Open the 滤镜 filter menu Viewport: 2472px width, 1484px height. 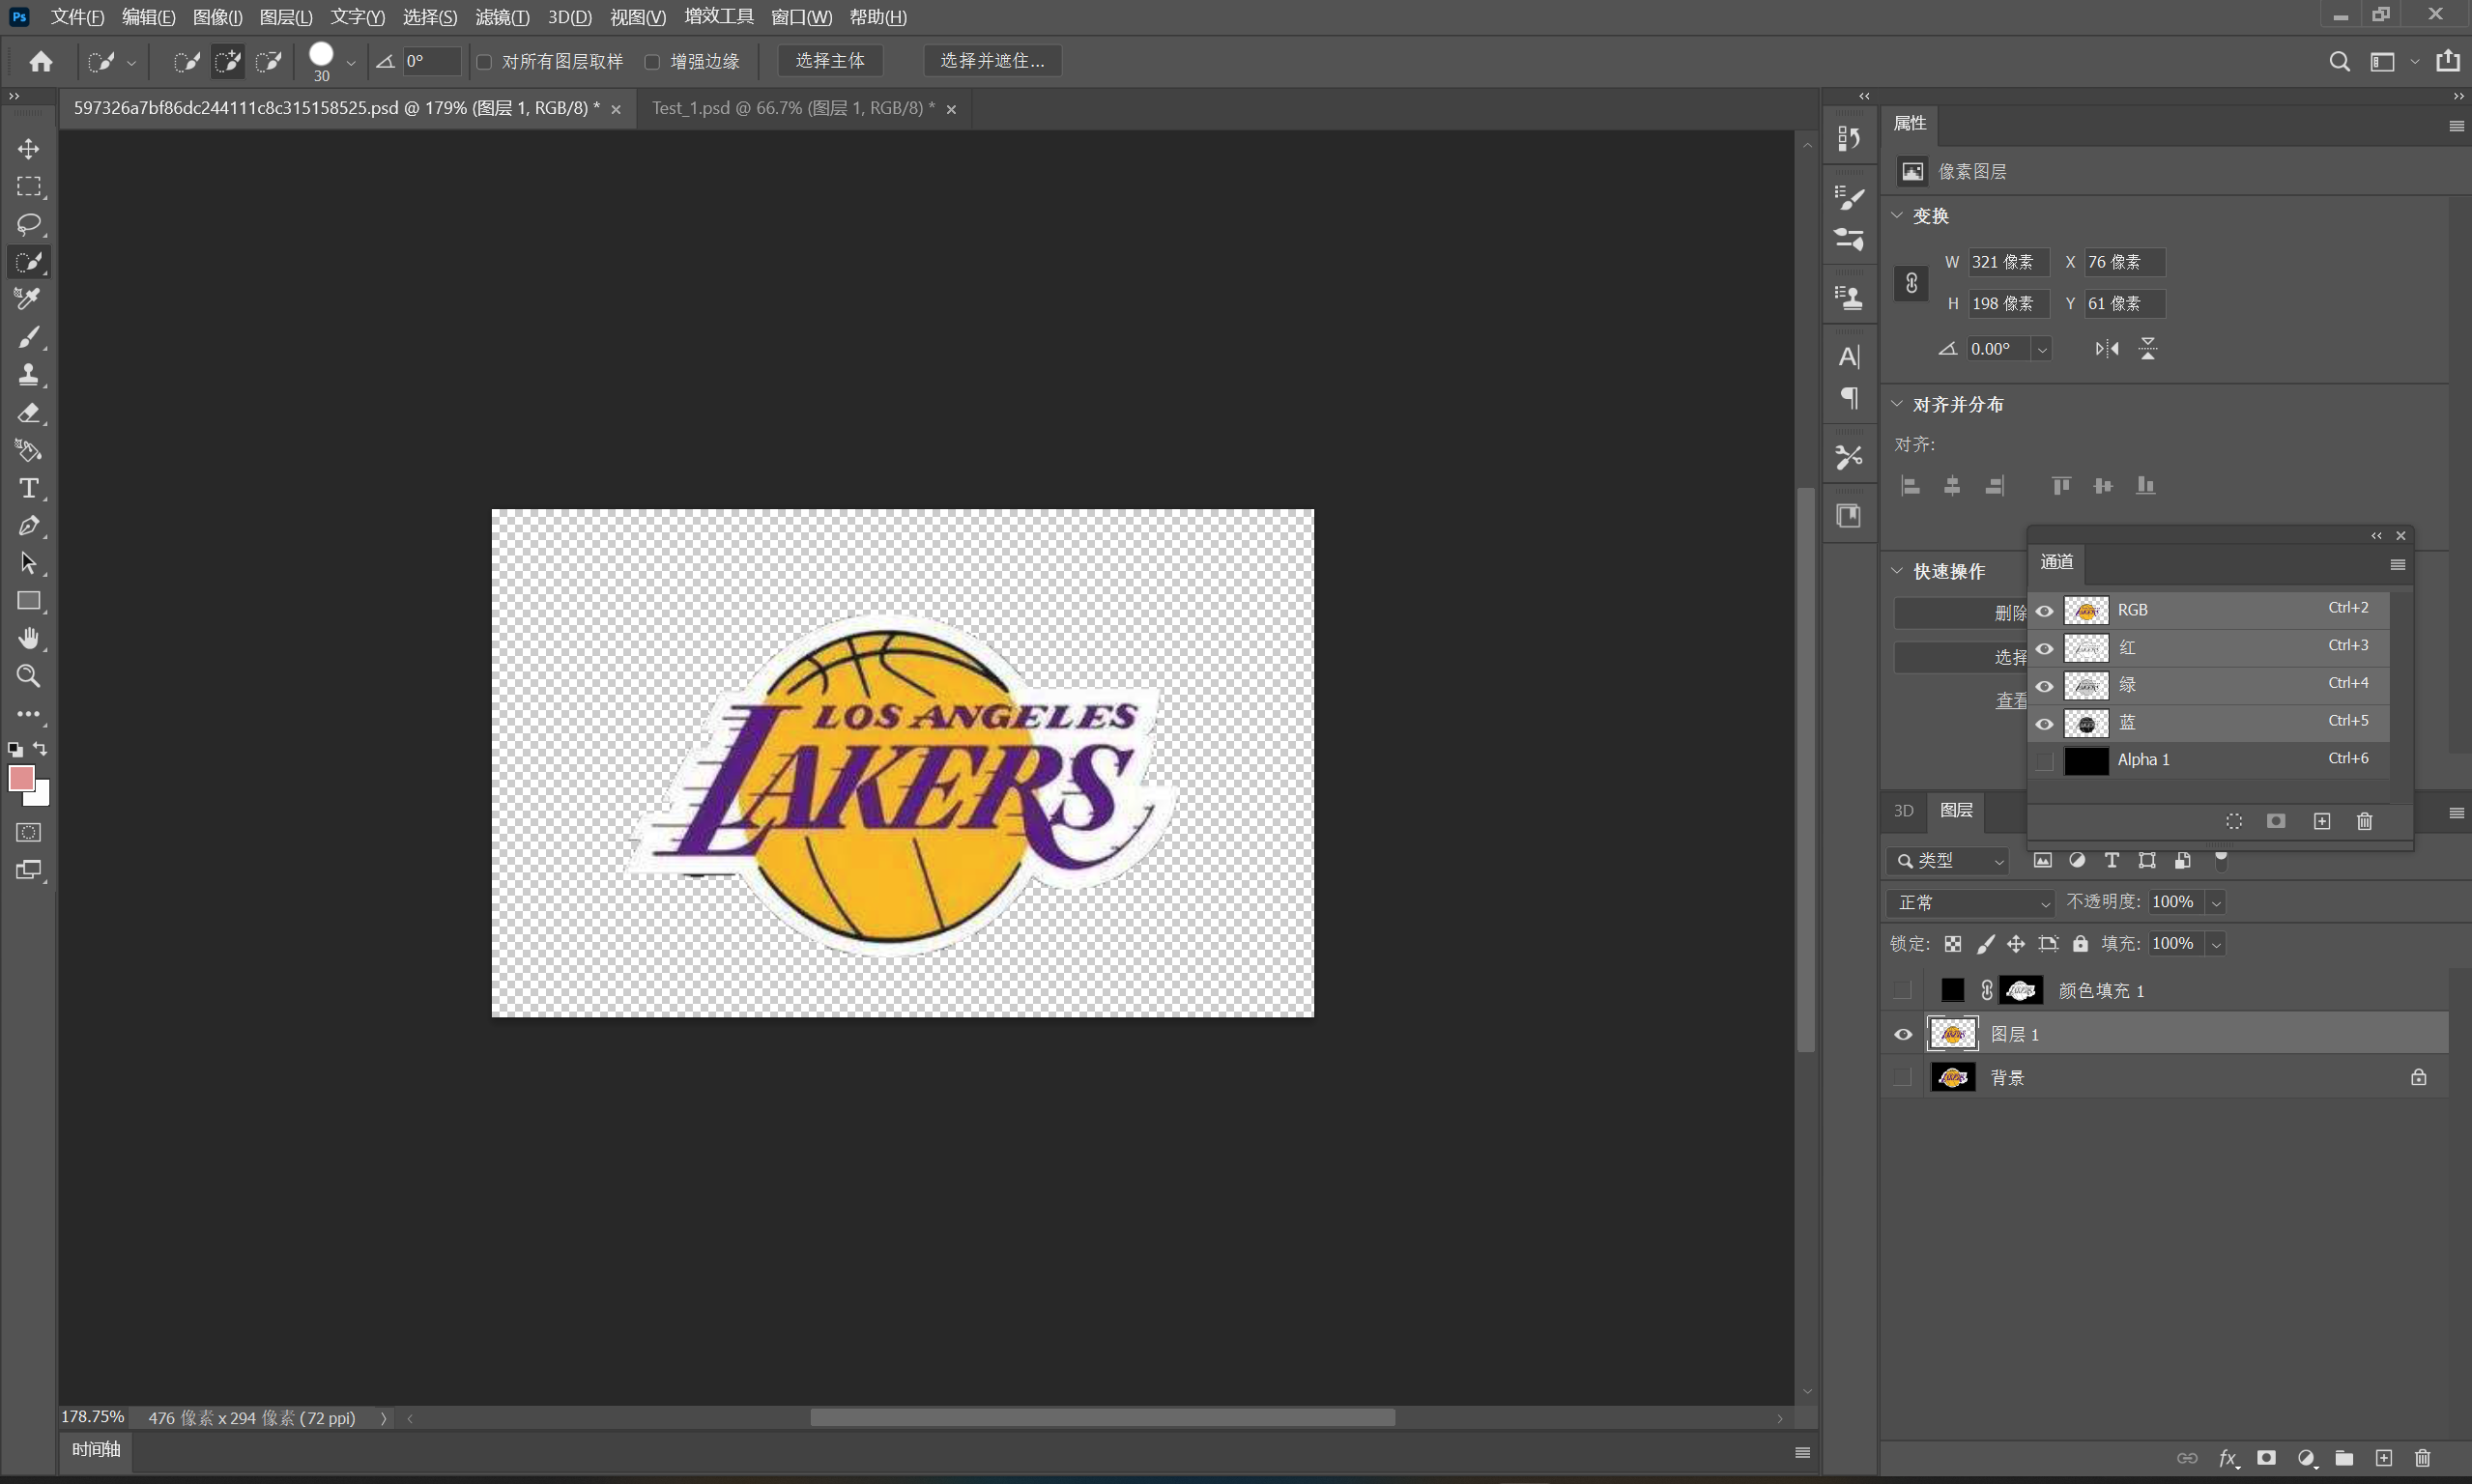(502, 17)
